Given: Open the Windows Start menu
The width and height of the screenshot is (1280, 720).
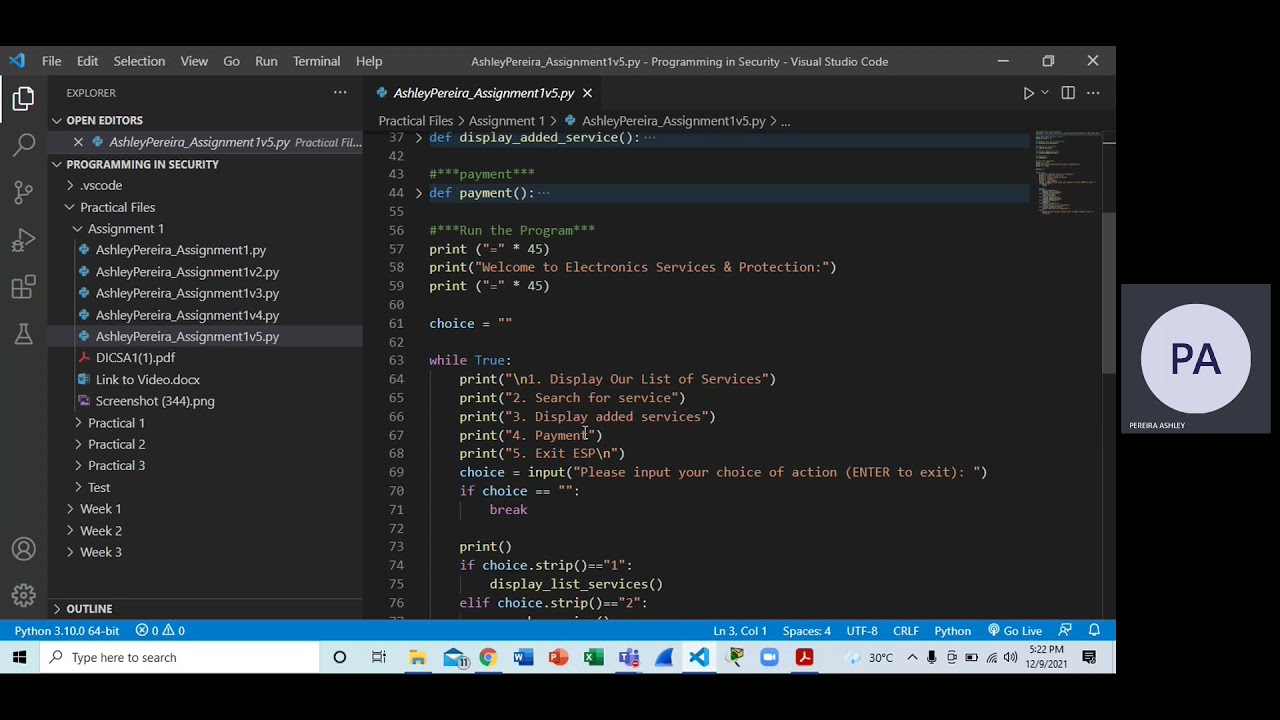Looking at the screenshot, I should tap(19, 657).
